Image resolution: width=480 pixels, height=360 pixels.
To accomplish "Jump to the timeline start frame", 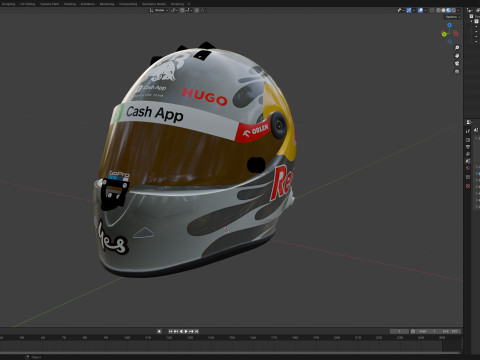I will click(170, 331).
